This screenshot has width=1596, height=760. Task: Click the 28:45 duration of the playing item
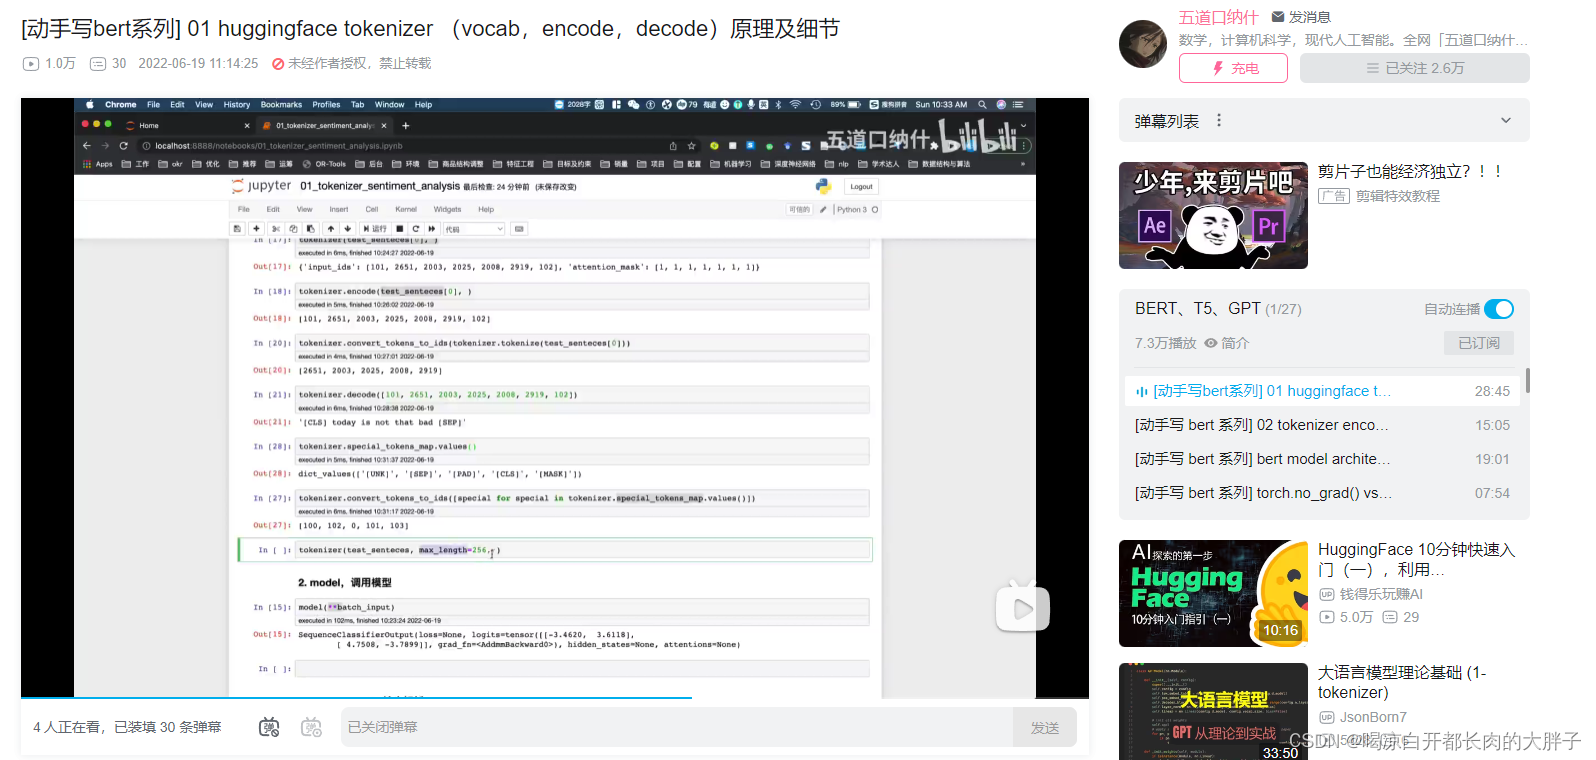[1492, 391]
